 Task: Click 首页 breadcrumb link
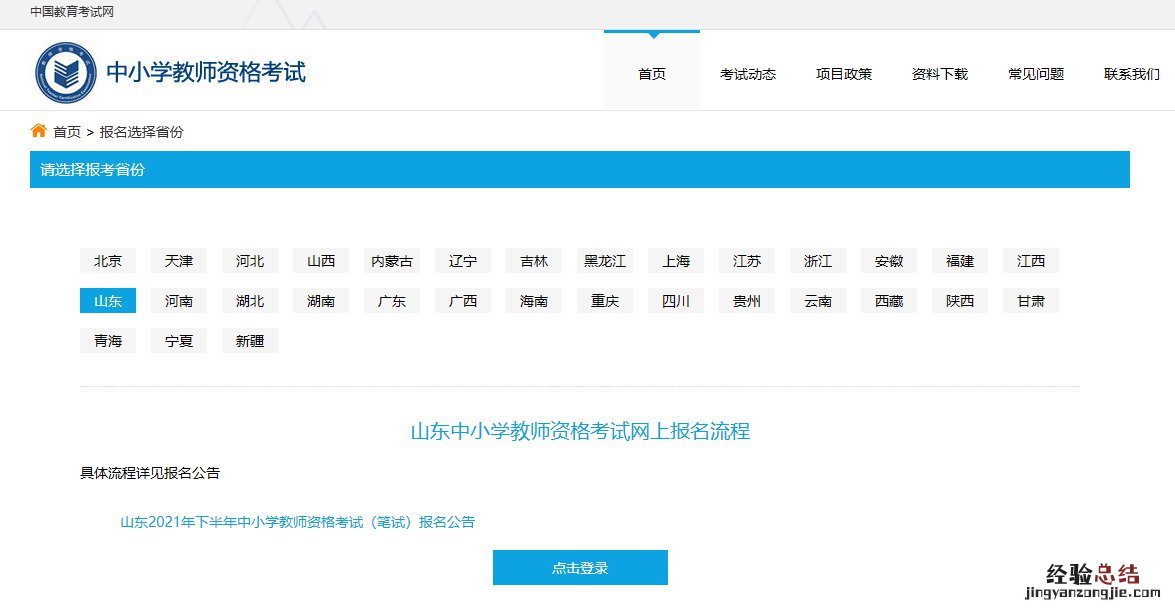[x=67, y=132]
